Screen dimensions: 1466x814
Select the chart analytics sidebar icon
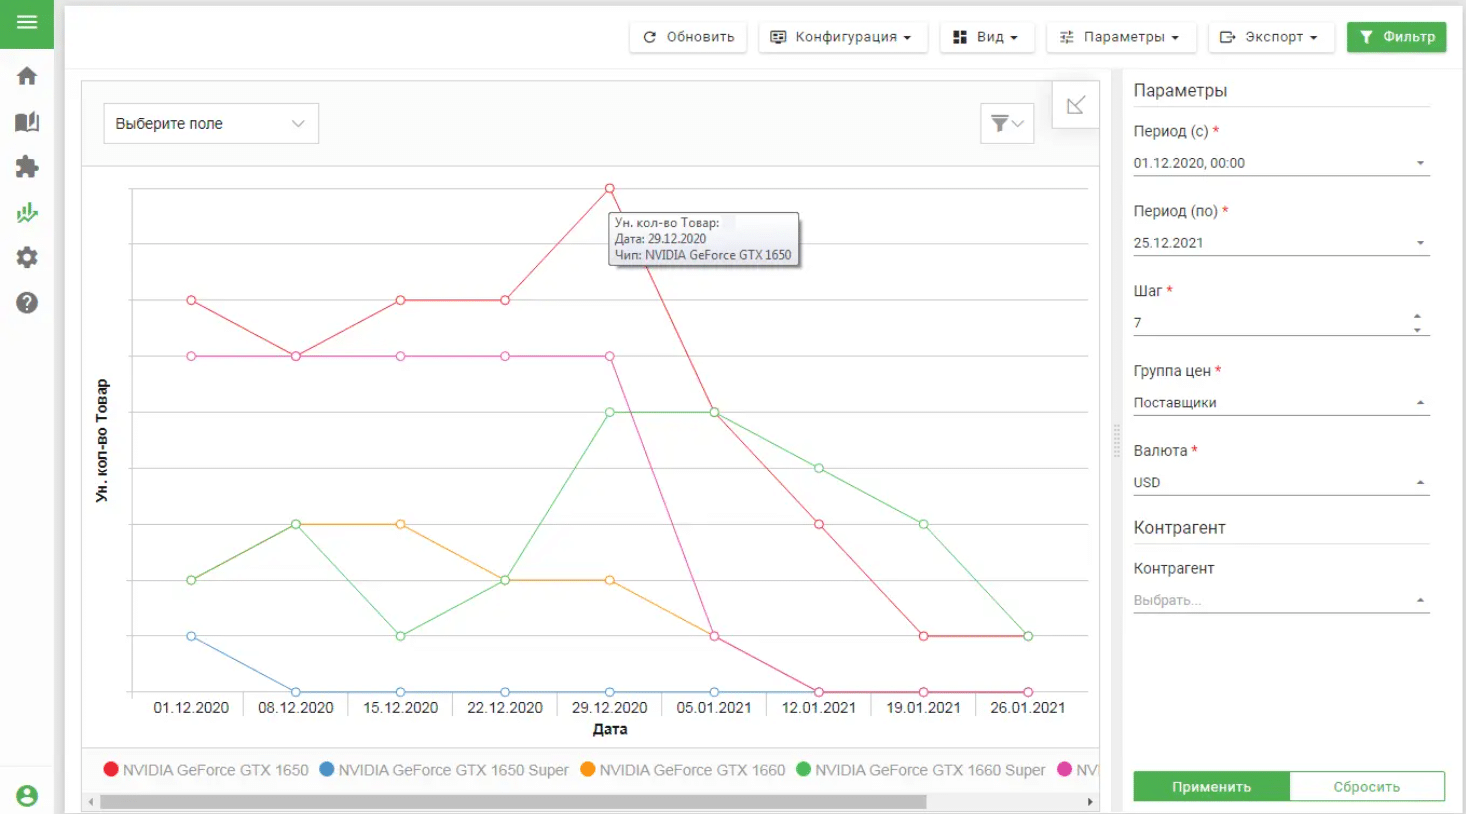(x=27, y=212)
